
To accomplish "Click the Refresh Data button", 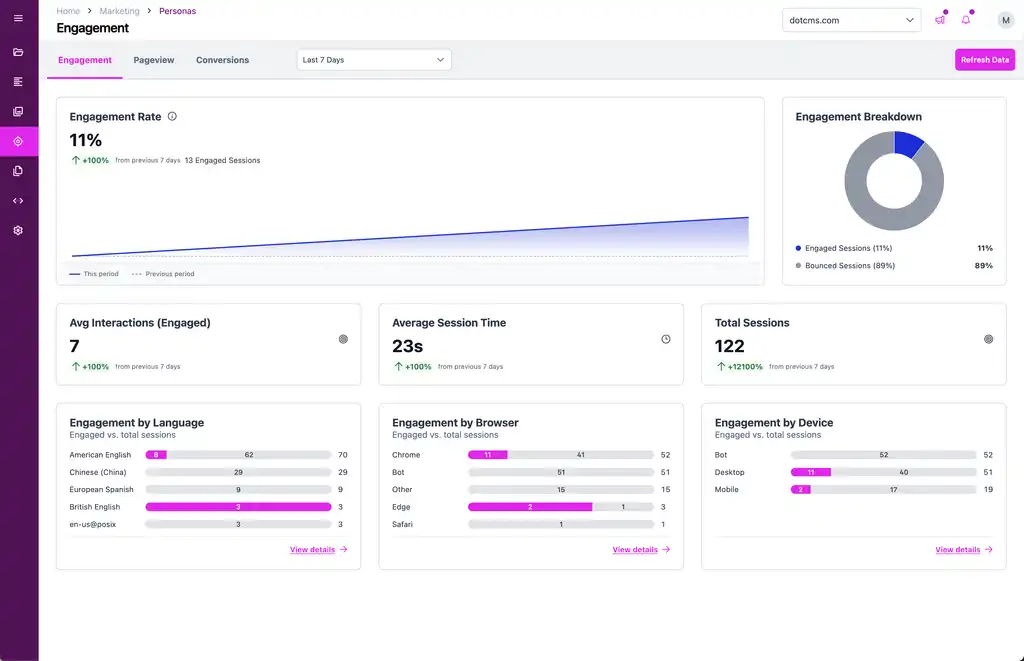I will [x=985, y=59].
